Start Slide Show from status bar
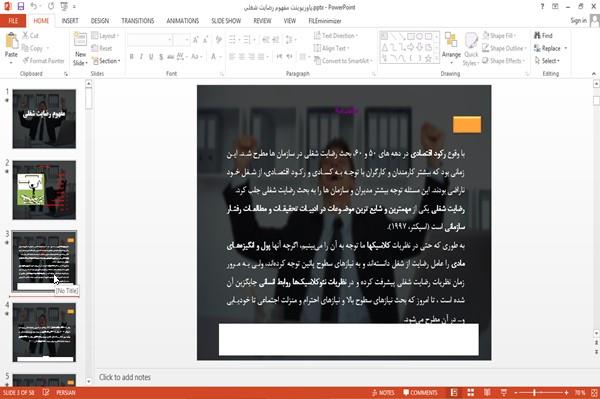 504,392
